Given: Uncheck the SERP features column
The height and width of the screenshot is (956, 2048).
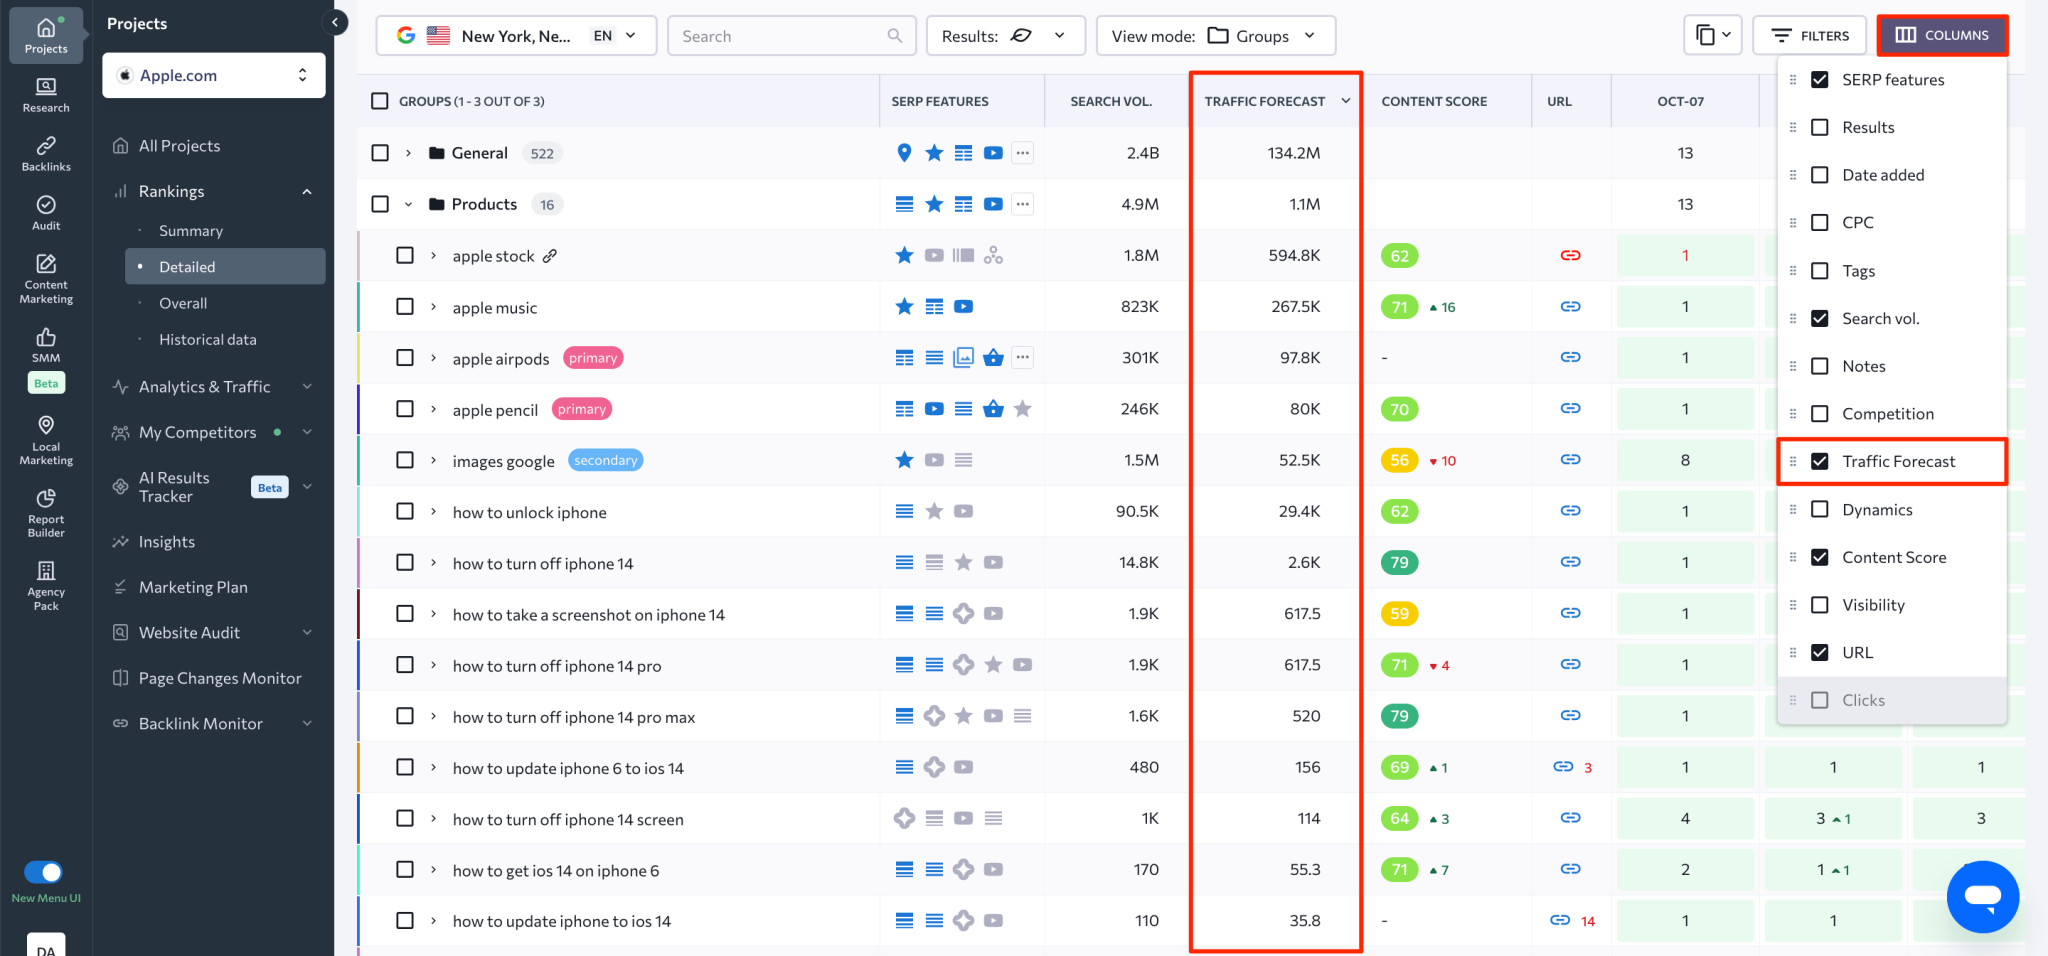Looking at the screenshot, I should click(x=1820, y=80).
